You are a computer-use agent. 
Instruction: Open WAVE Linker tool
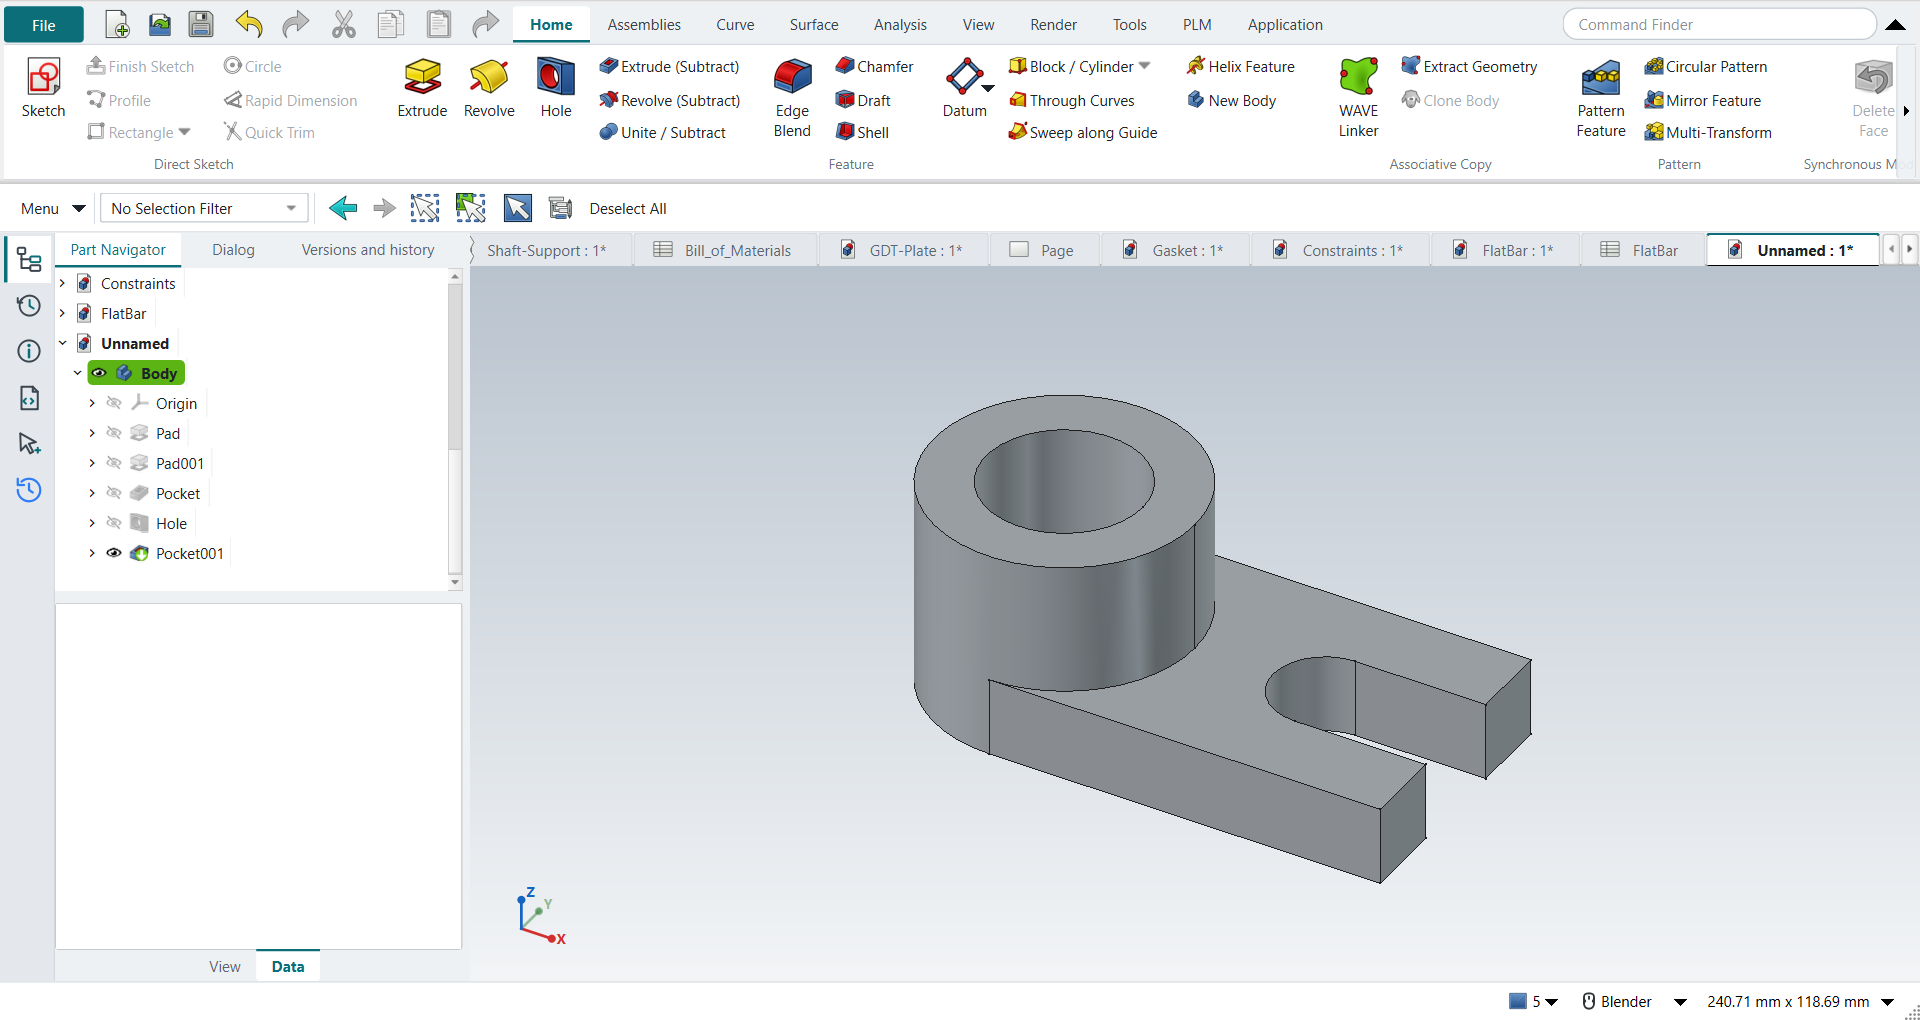[1358, 98]
